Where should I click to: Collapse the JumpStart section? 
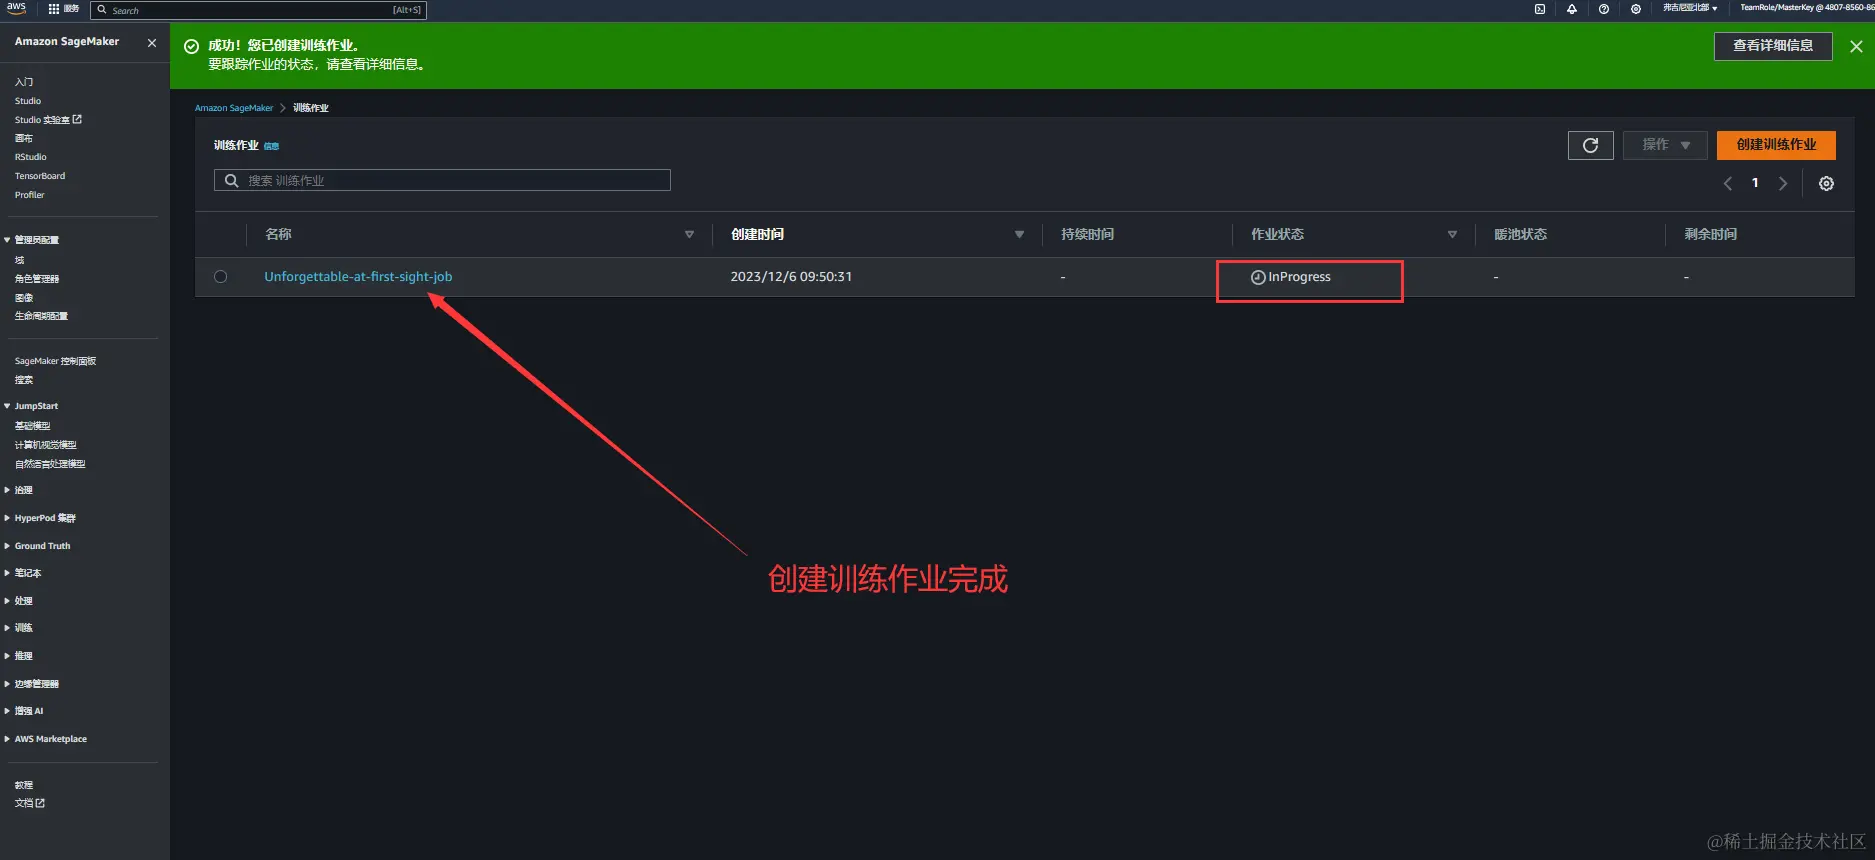coord(7,406)
